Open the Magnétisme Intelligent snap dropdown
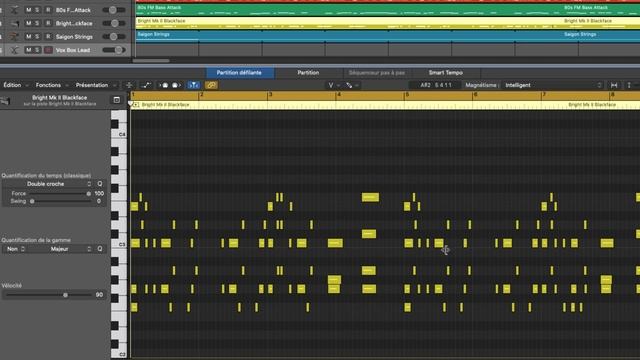640x360 pixels. [x=552, y=85]
